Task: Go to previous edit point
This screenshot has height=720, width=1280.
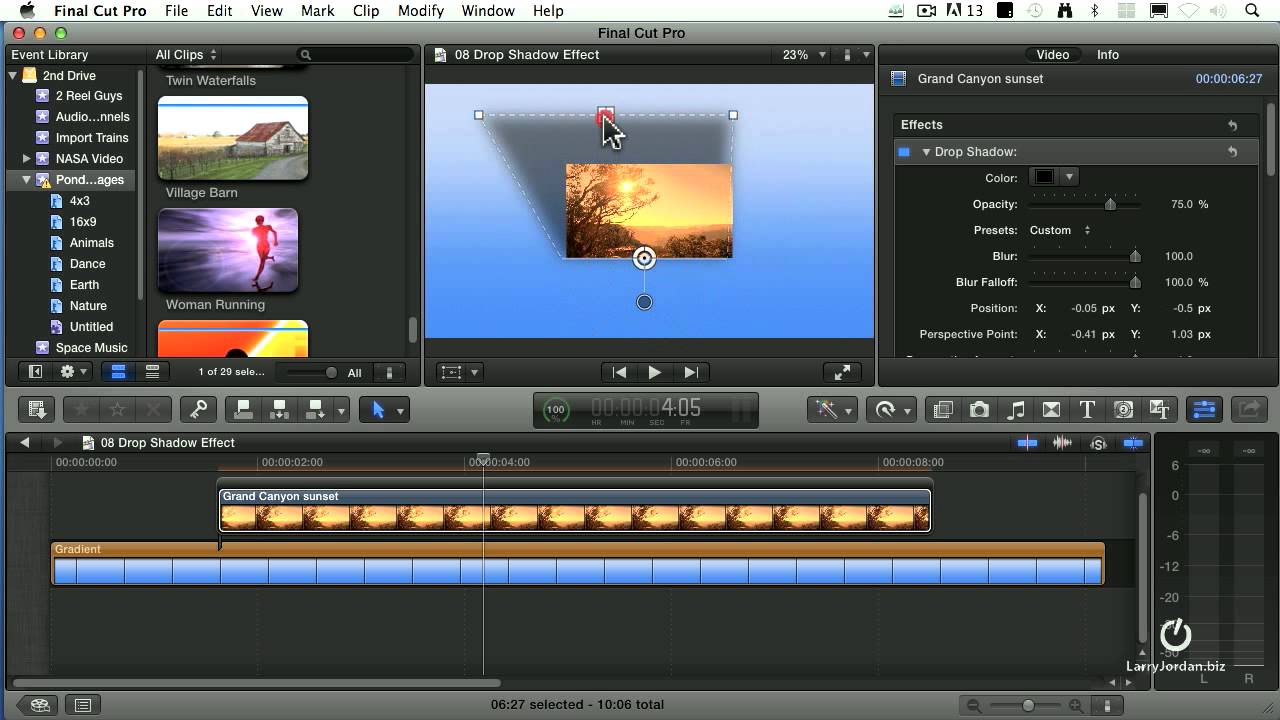Action: click(620, 372)
